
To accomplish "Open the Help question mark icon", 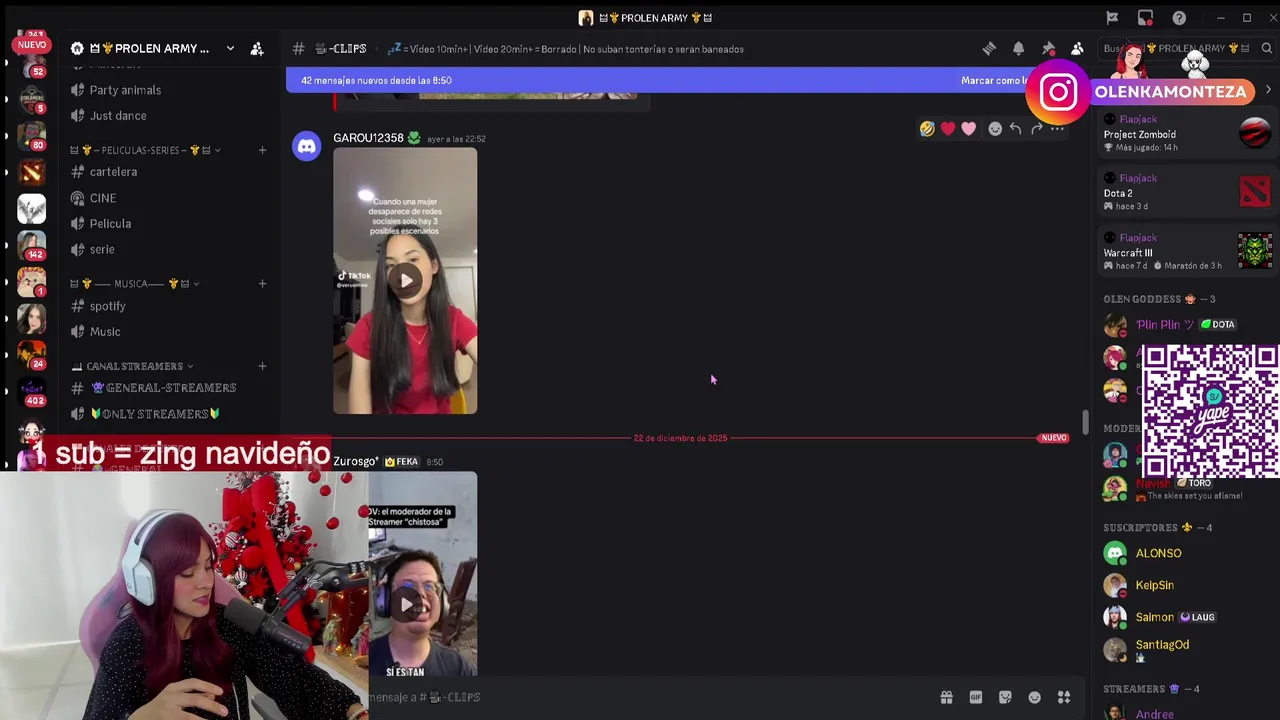I will (x=1179, y=18).
